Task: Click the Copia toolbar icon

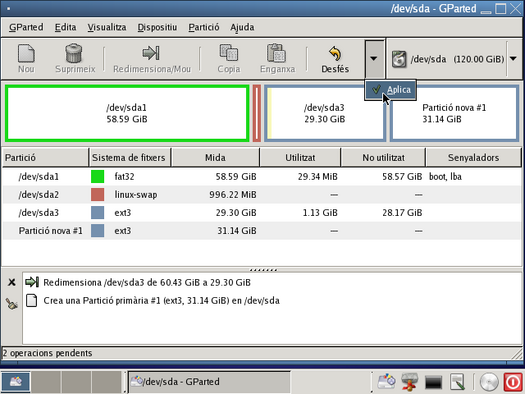Action: pyautogui.click(x=229, y=53)
